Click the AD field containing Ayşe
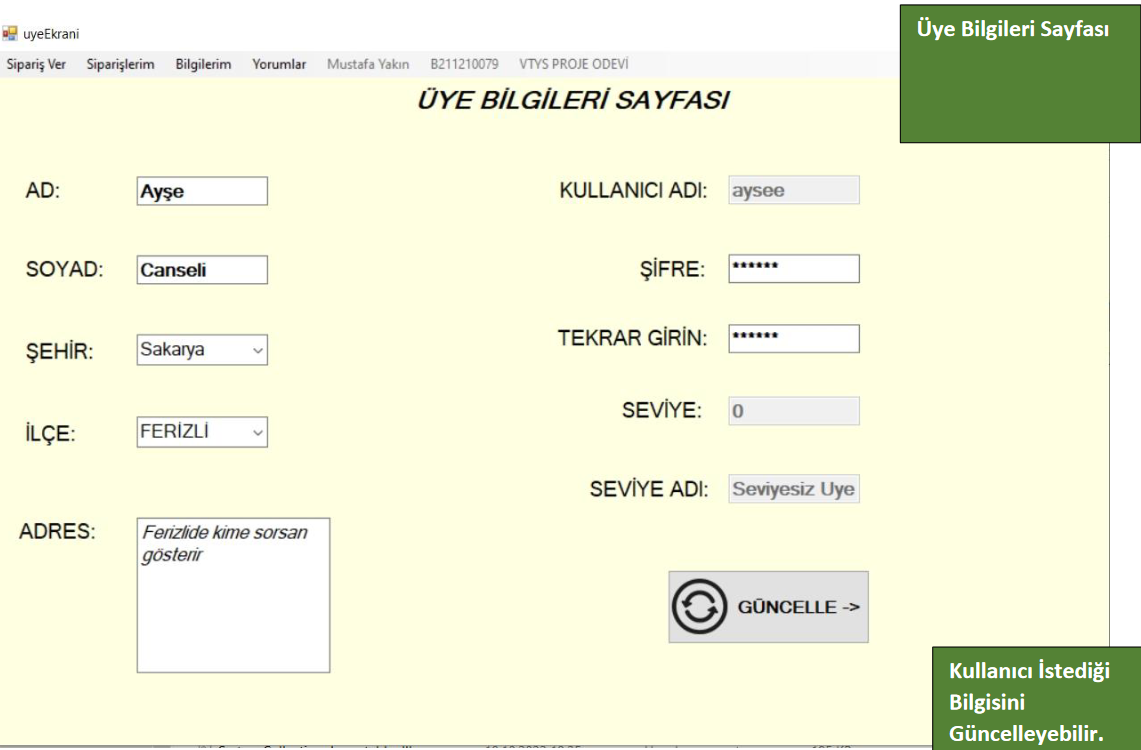 [x=202, y=191]
